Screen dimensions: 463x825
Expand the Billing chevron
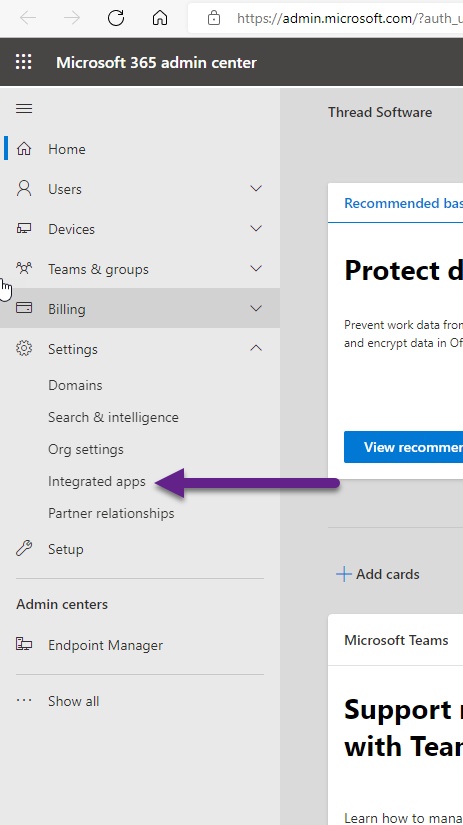256,308
